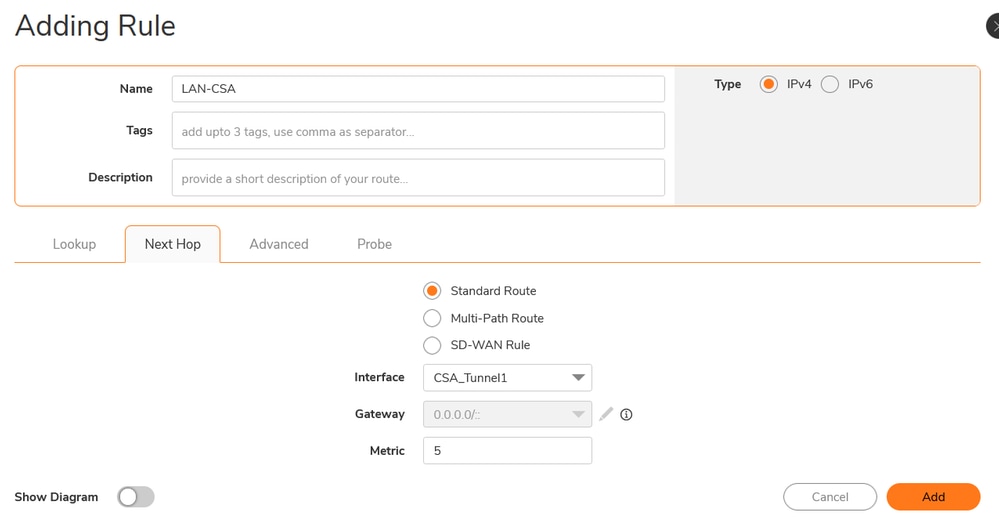Choose the SD-WAN Rule option
The width and height of the screenshot is (999, 525).
(x=432, y=345)
